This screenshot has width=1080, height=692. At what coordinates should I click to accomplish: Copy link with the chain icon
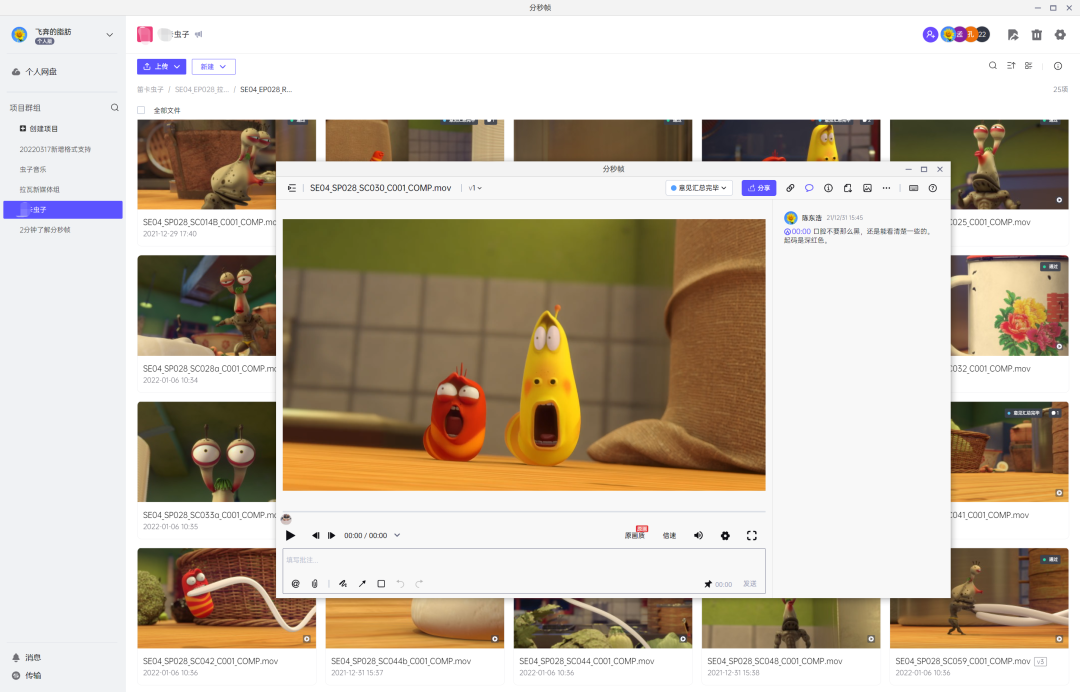[x=790, y=187]
